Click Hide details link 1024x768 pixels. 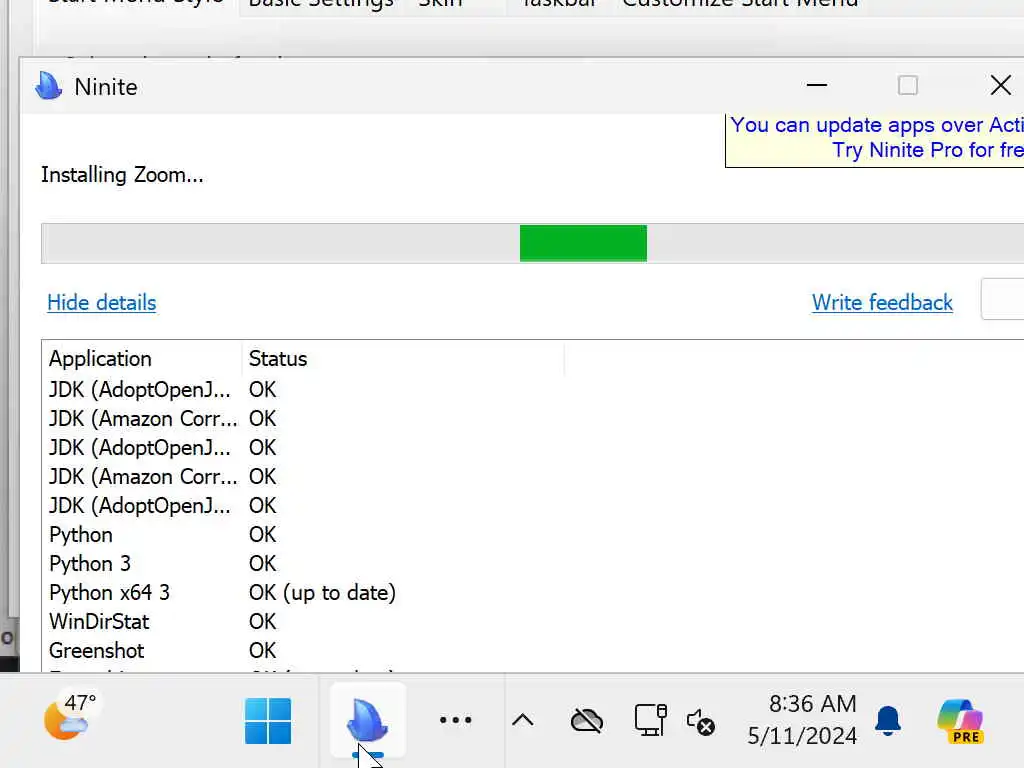101,302
